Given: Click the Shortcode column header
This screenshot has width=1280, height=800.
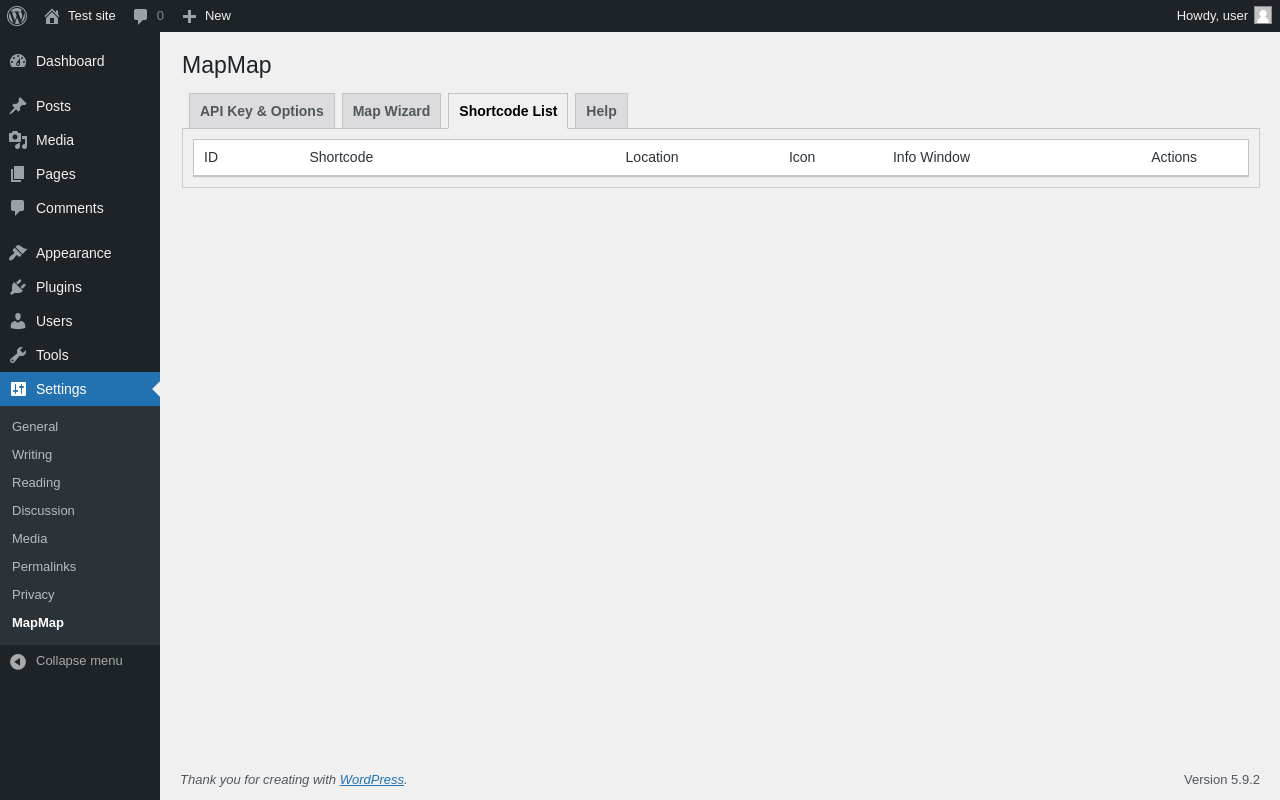Looking at the screenshot, I should [341, 157].
